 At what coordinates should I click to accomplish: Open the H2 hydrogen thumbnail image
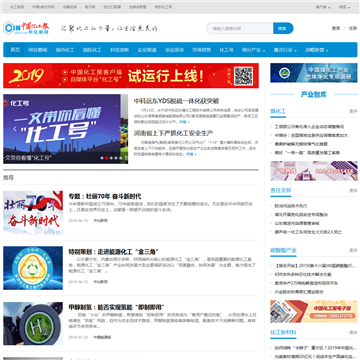pyautogui.click(x=33, y=324)
